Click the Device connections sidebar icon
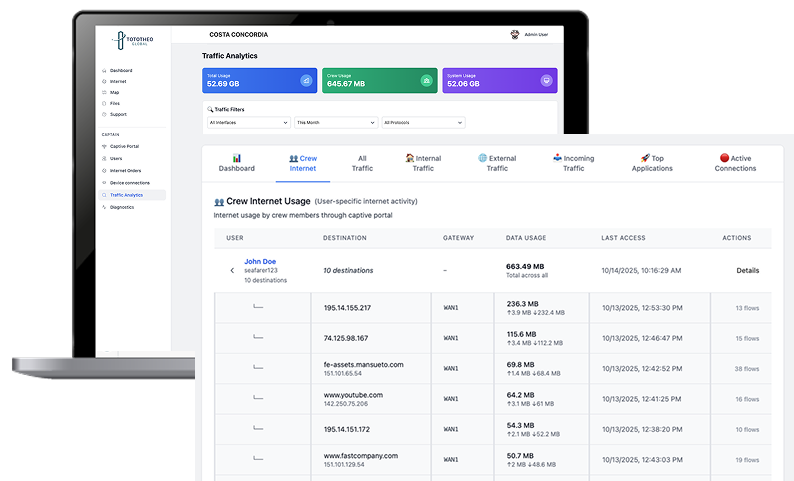The image size is (794, 481). [104, 183]
